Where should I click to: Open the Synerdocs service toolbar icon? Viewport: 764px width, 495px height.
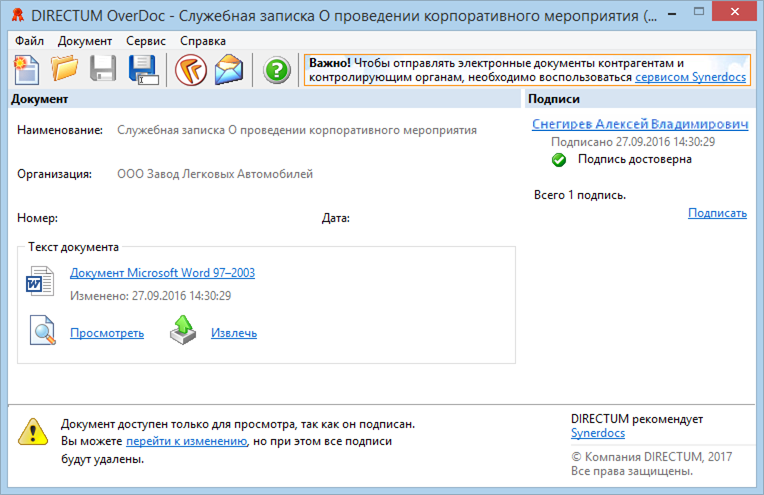tap(191, 70)
